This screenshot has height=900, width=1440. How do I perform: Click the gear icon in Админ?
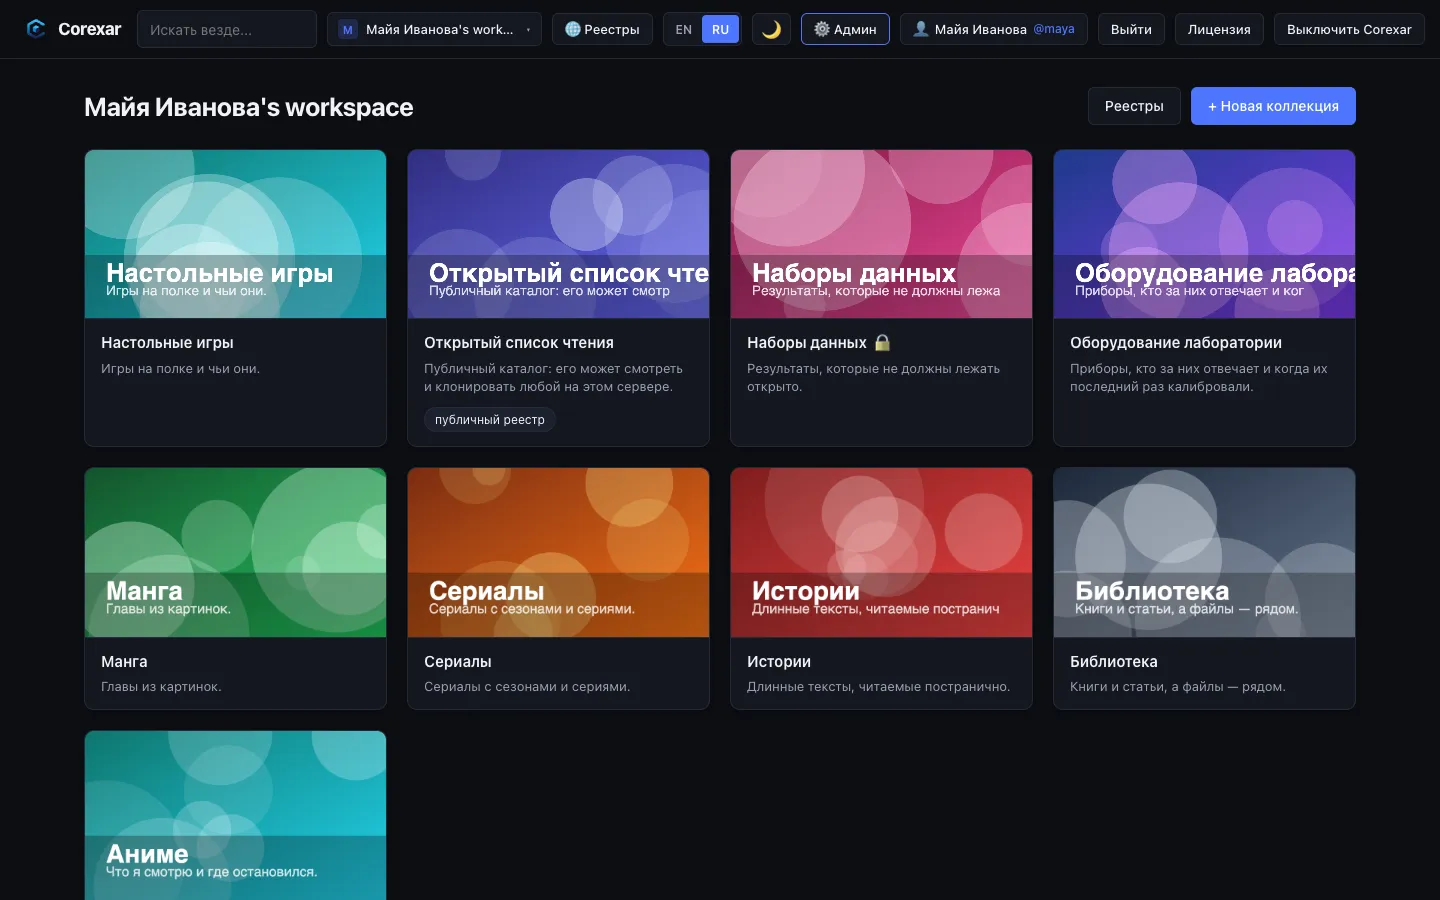(x=822, y=29)
